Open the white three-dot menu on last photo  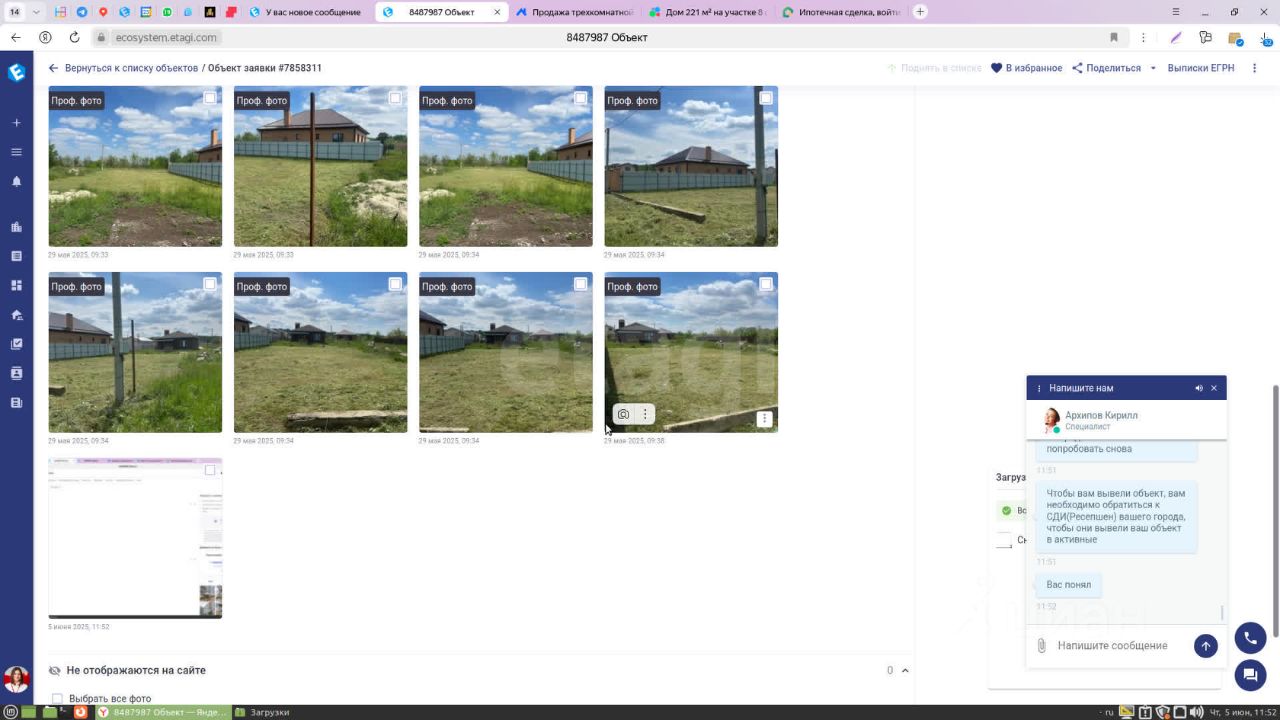click(765, 419)
